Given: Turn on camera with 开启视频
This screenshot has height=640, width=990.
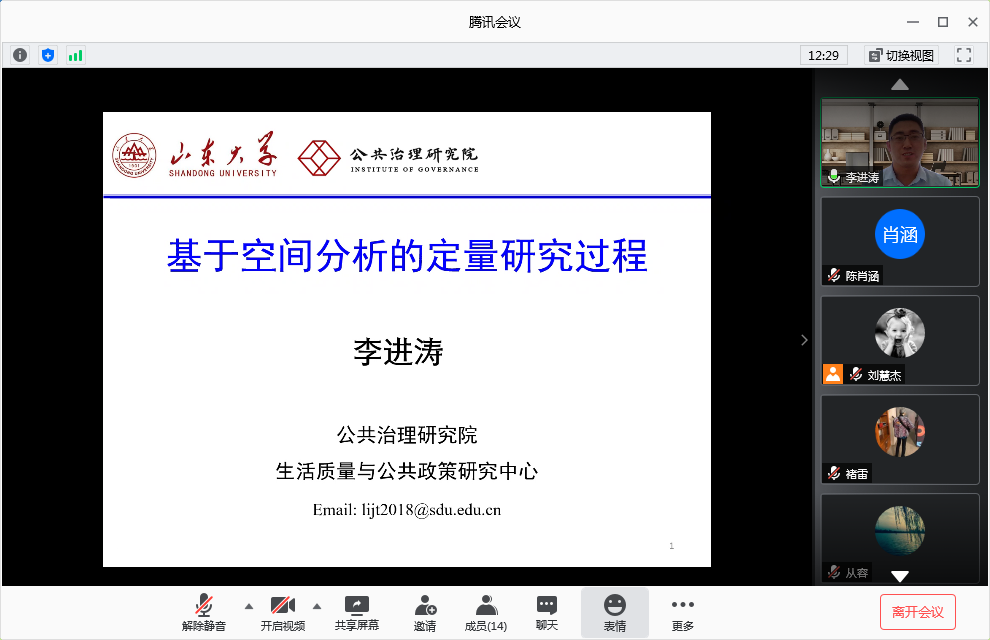Looking at the screenshot, I should point(282,612).
